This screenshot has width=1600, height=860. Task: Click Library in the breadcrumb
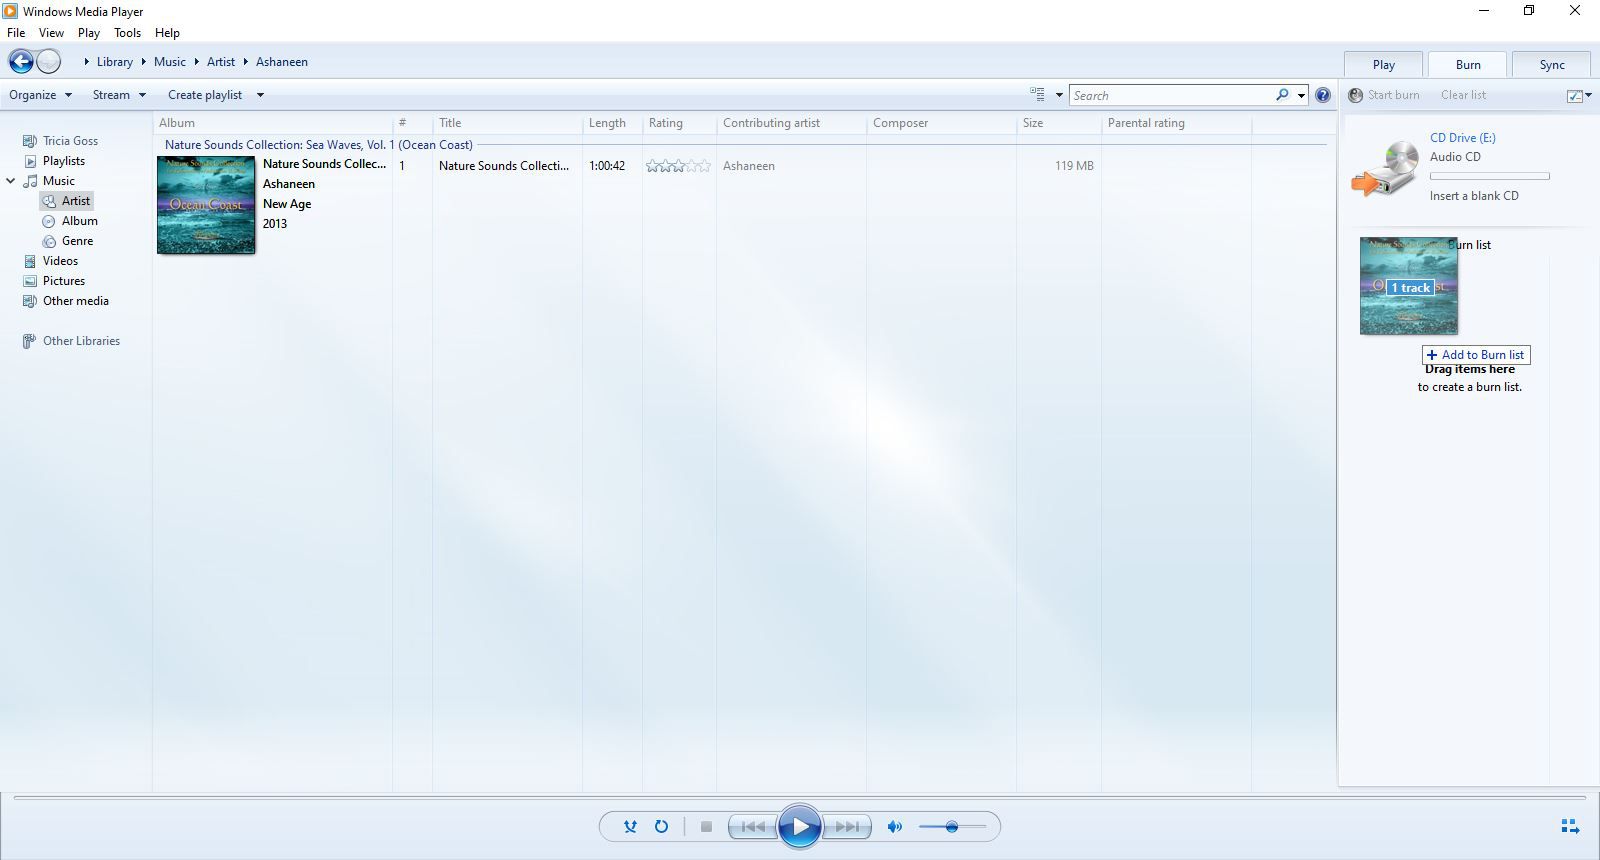pyautogui.click(x=115, y=62)
